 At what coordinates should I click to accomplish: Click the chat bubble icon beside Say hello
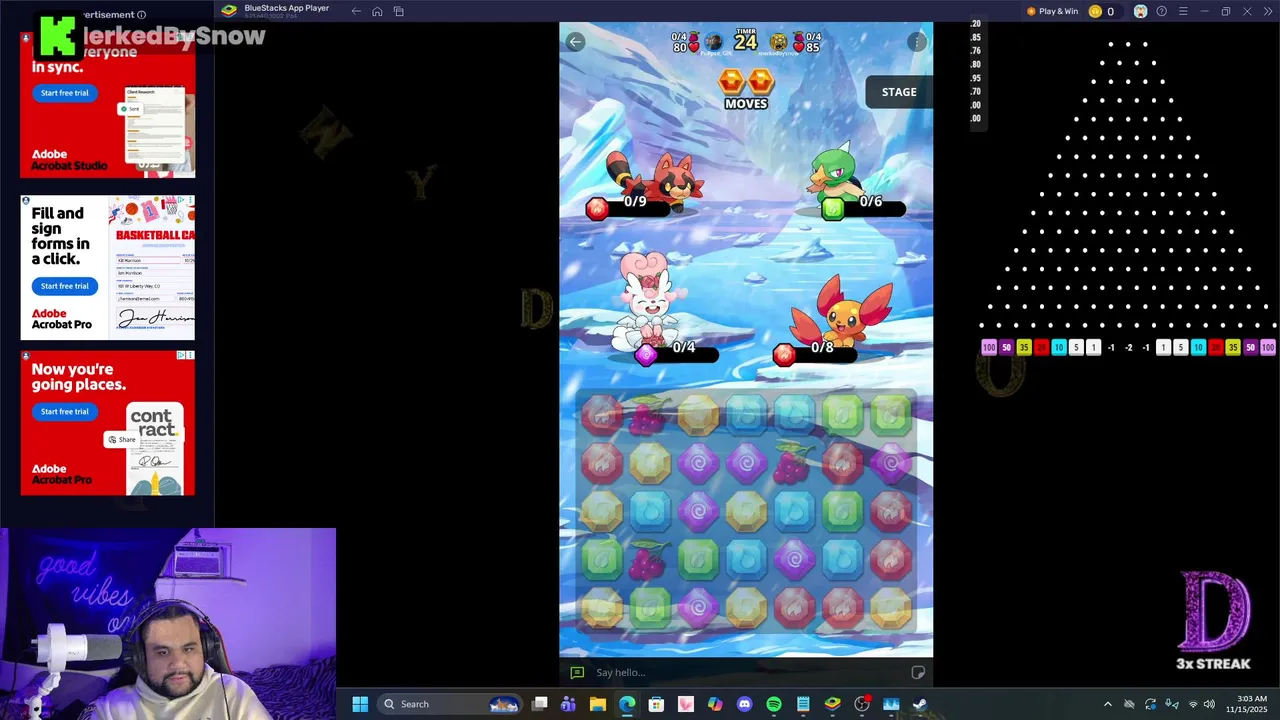click(576, 672)
